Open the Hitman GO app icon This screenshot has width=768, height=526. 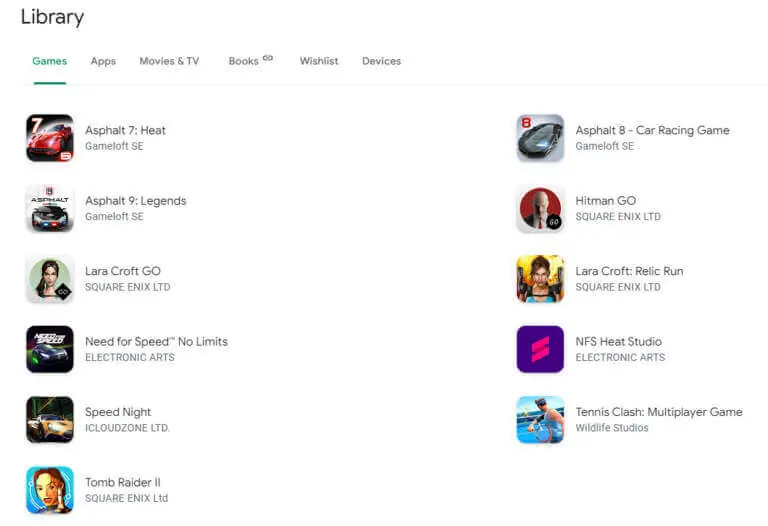point(540,209)
